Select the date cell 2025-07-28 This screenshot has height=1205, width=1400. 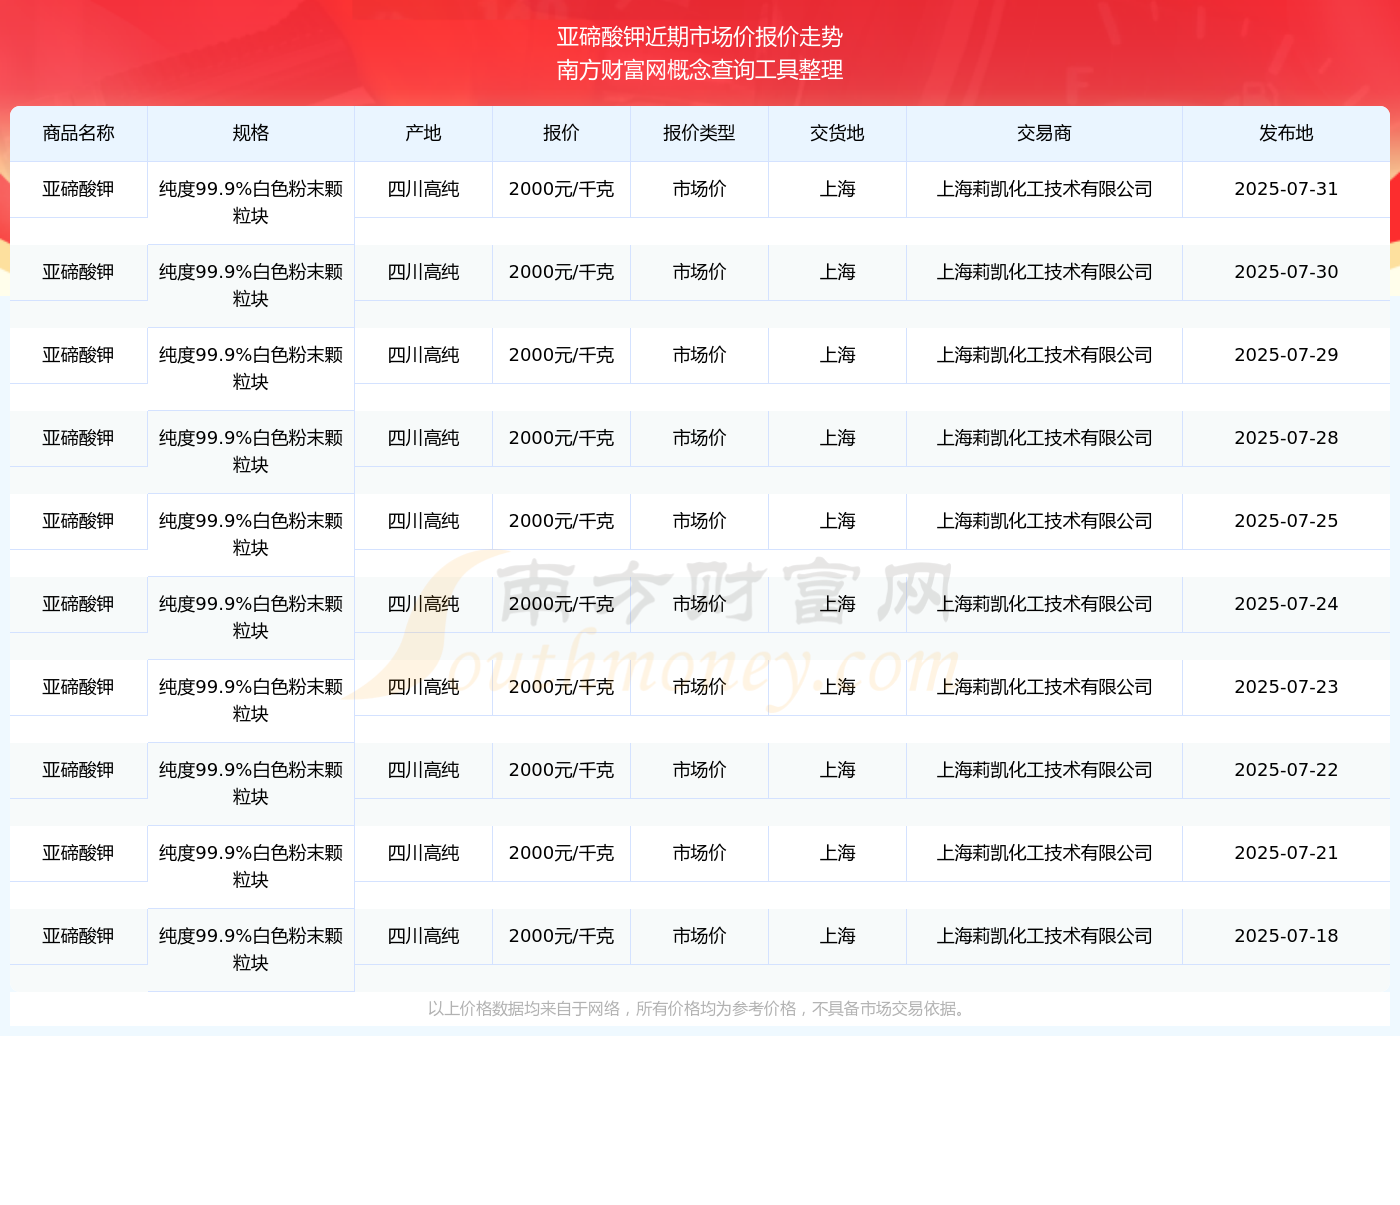(1286, 438)
